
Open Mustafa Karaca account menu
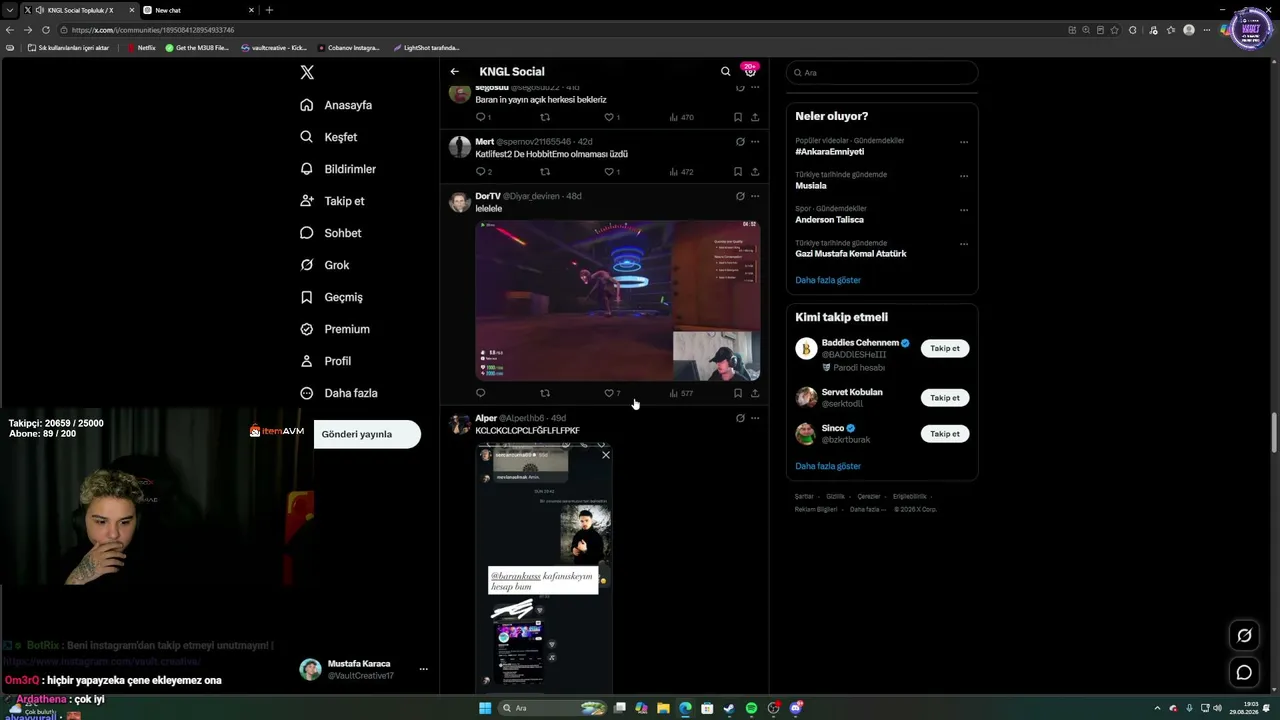pos(365,669)
